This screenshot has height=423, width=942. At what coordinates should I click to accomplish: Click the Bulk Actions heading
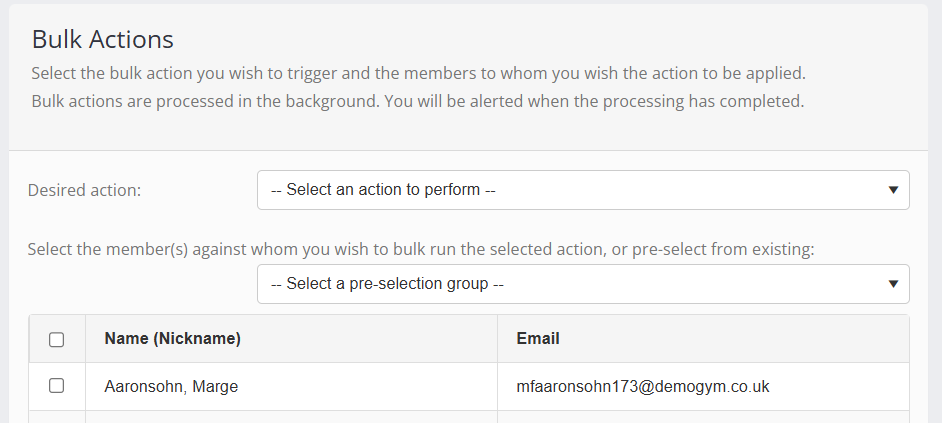103,39
